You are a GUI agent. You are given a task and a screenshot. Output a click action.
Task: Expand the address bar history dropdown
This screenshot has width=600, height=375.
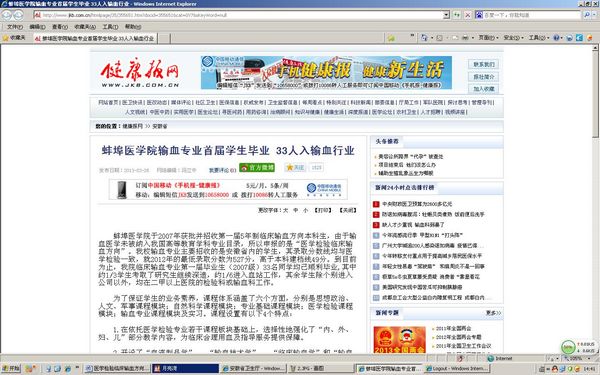tap(446, 15)
